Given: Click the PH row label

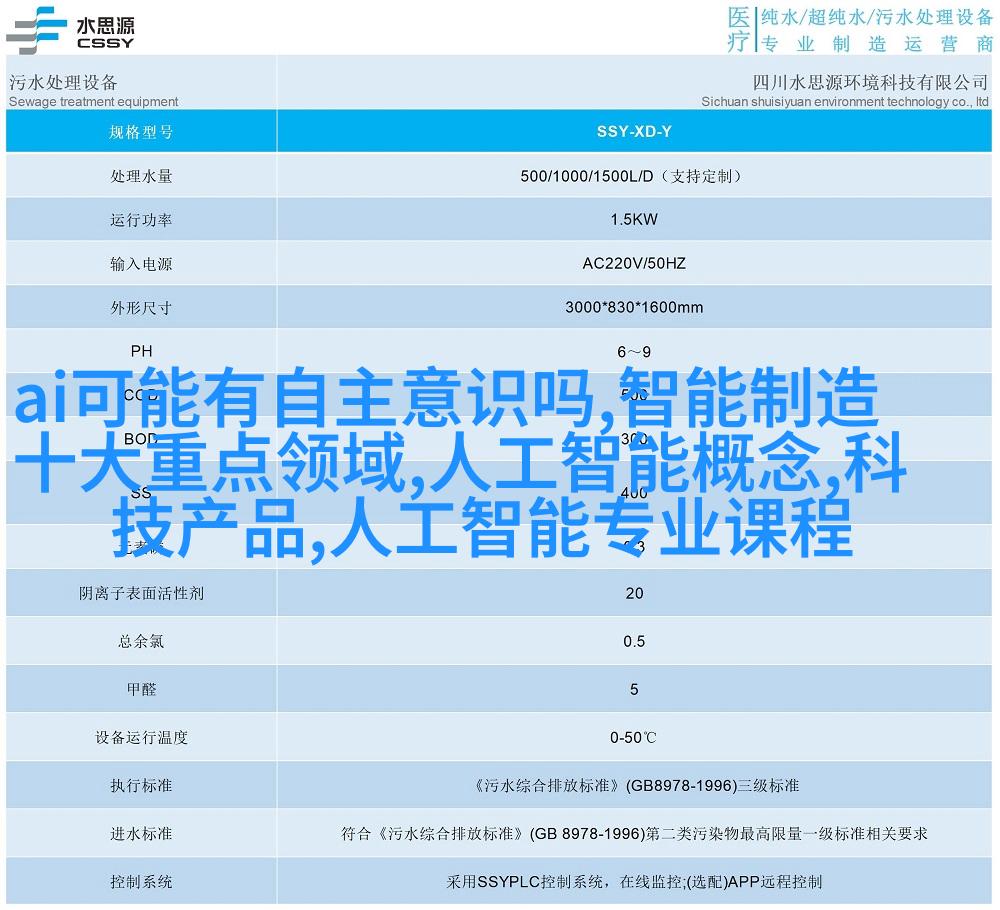Looking at the screenshot, I should tap(142, 351).
